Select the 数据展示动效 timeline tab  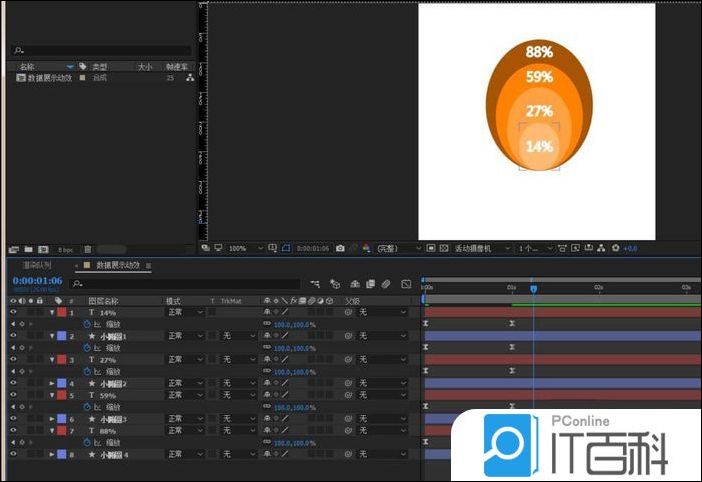(x=117, y=265)
